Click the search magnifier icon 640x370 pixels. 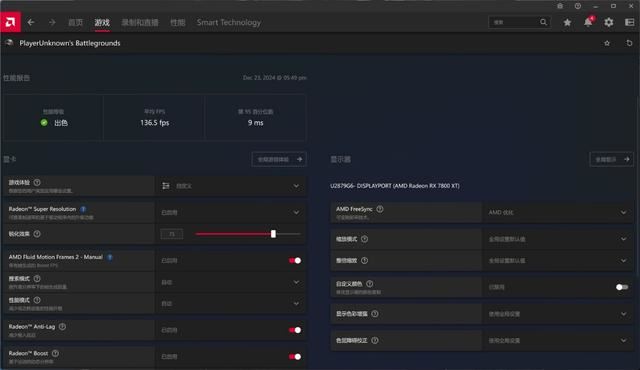click(543, 22)
